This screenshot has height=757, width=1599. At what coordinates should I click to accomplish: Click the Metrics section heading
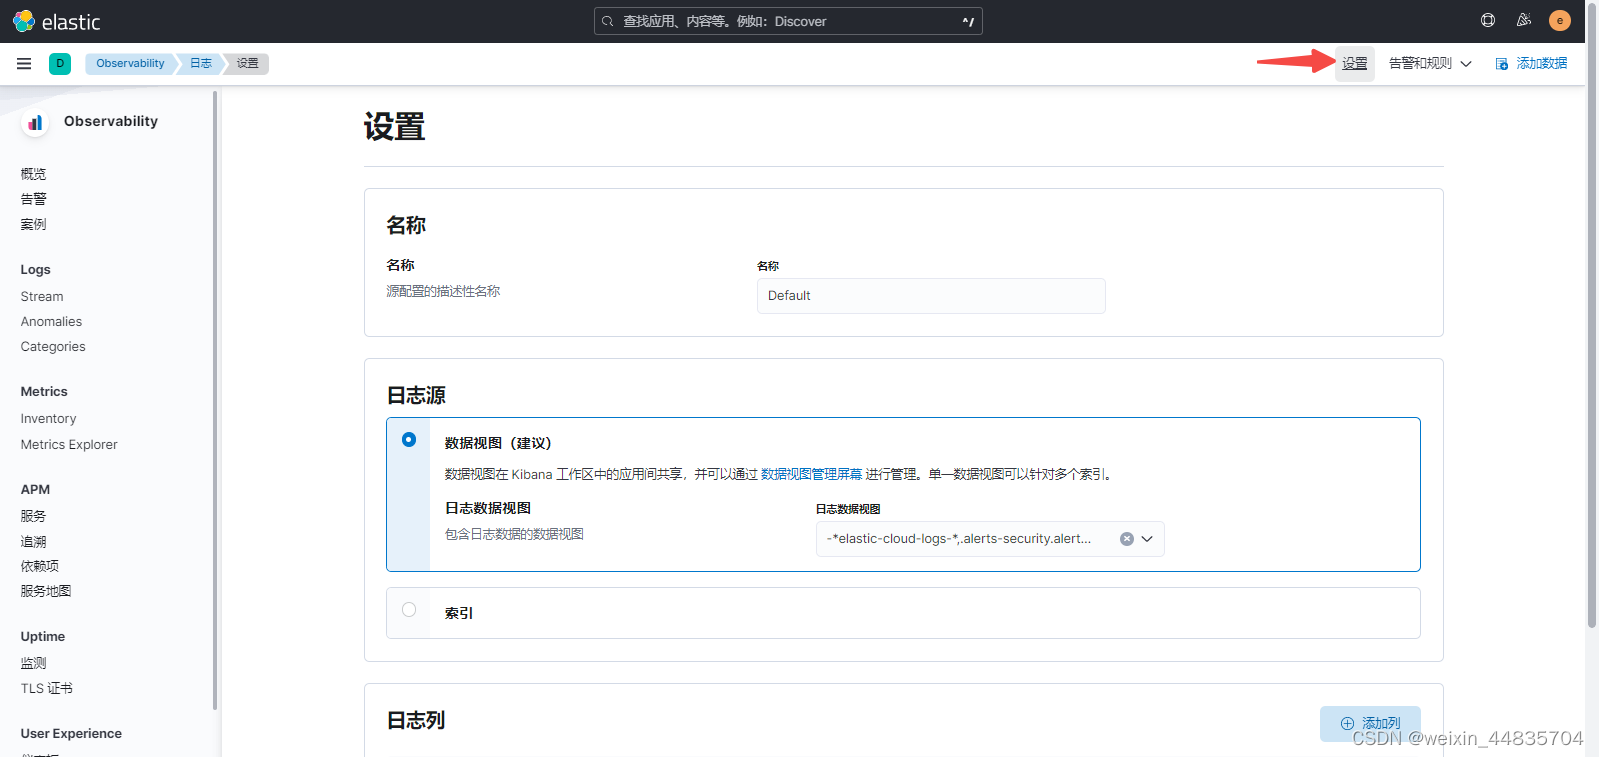pos(44,391)
